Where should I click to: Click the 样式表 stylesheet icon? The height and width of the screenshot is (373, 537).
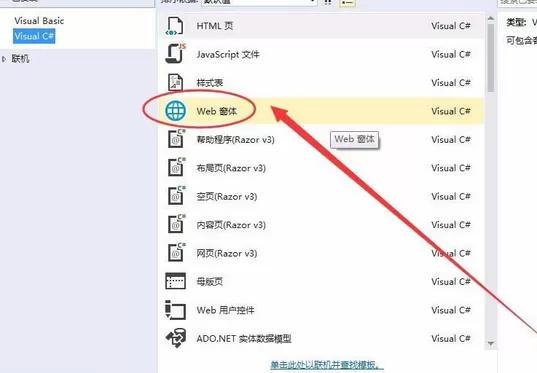(175, 83)
